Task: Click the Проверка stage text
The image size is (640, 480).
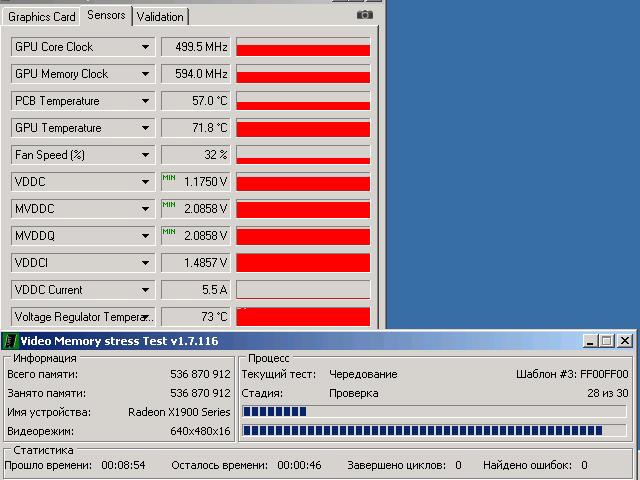Action: click(x=353, y=393)
